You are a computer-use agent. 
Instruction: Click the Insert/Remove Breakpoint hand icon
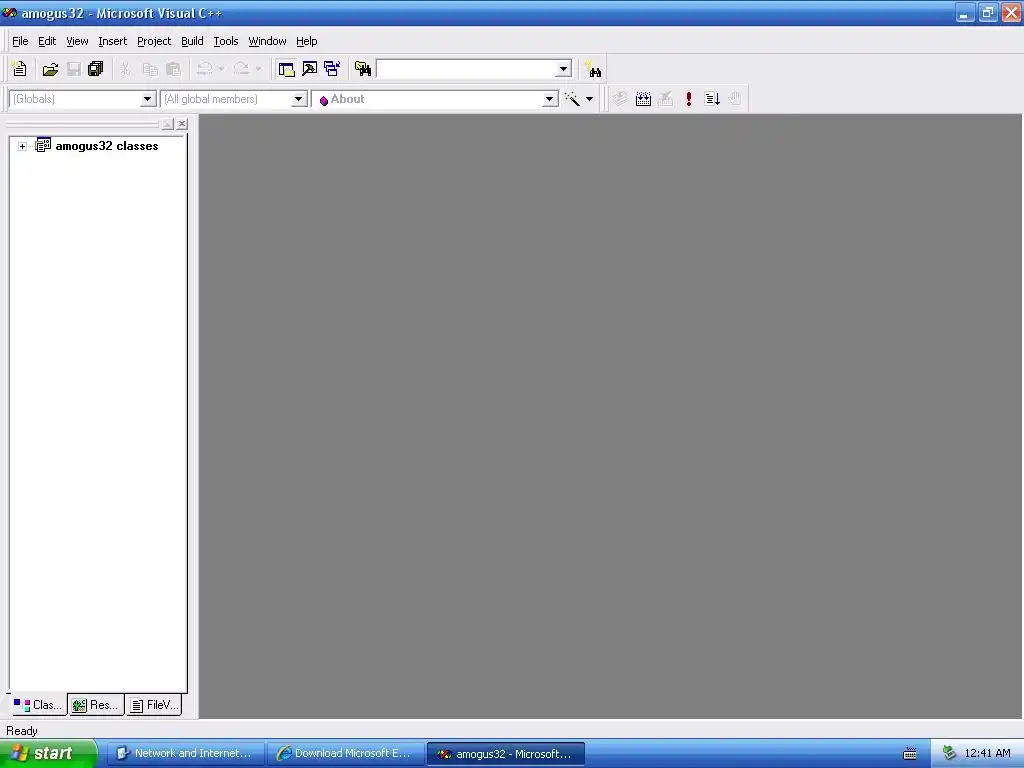(x=735, y=99)
